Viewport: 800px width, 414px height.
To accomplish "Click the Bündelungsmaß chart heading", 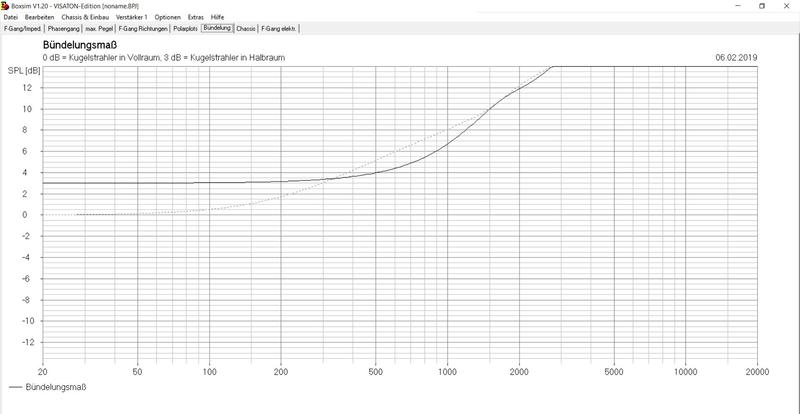I will tap(80, 45).
